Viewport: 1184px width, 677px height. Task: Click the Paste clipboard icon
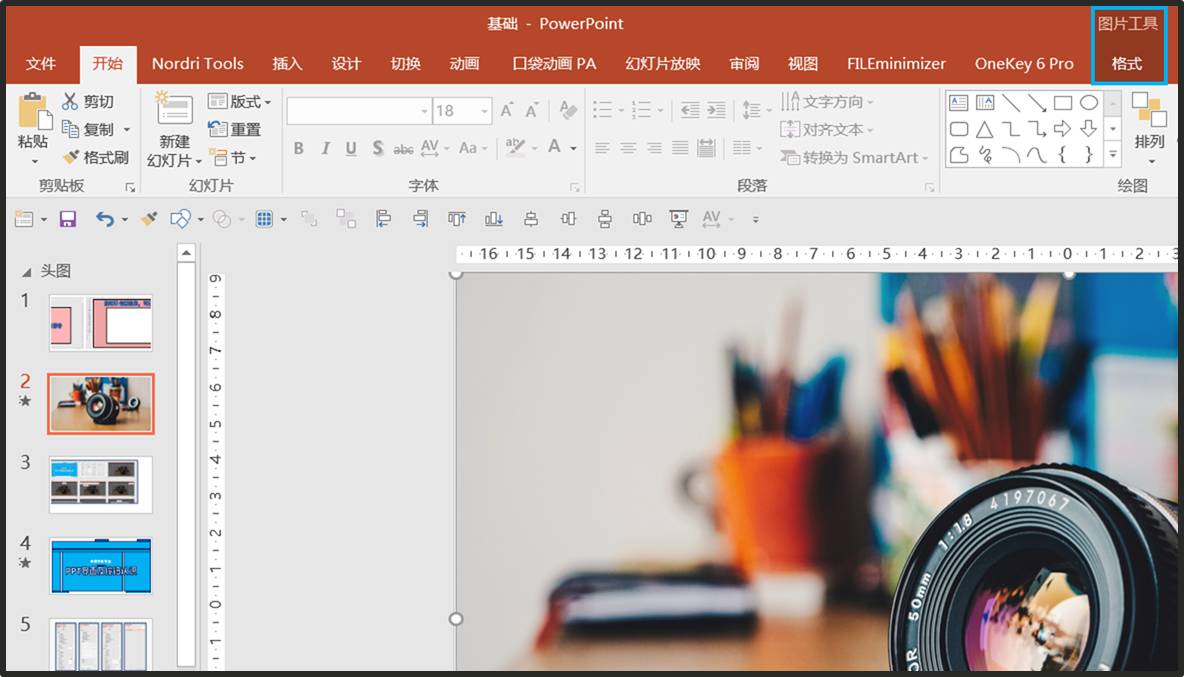coord(33,110)
